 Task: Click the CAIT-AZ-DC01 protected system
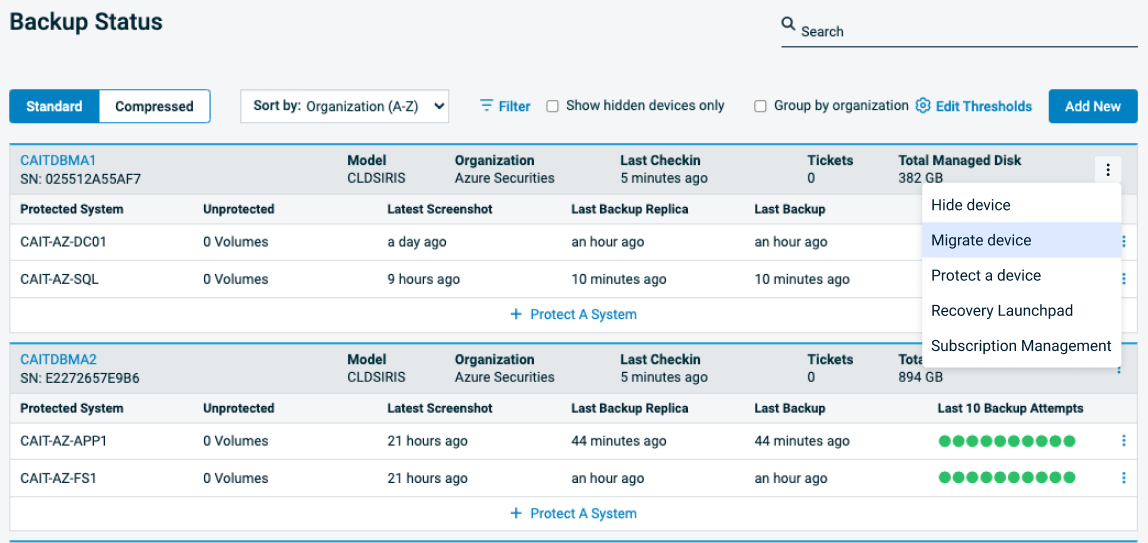64,241
